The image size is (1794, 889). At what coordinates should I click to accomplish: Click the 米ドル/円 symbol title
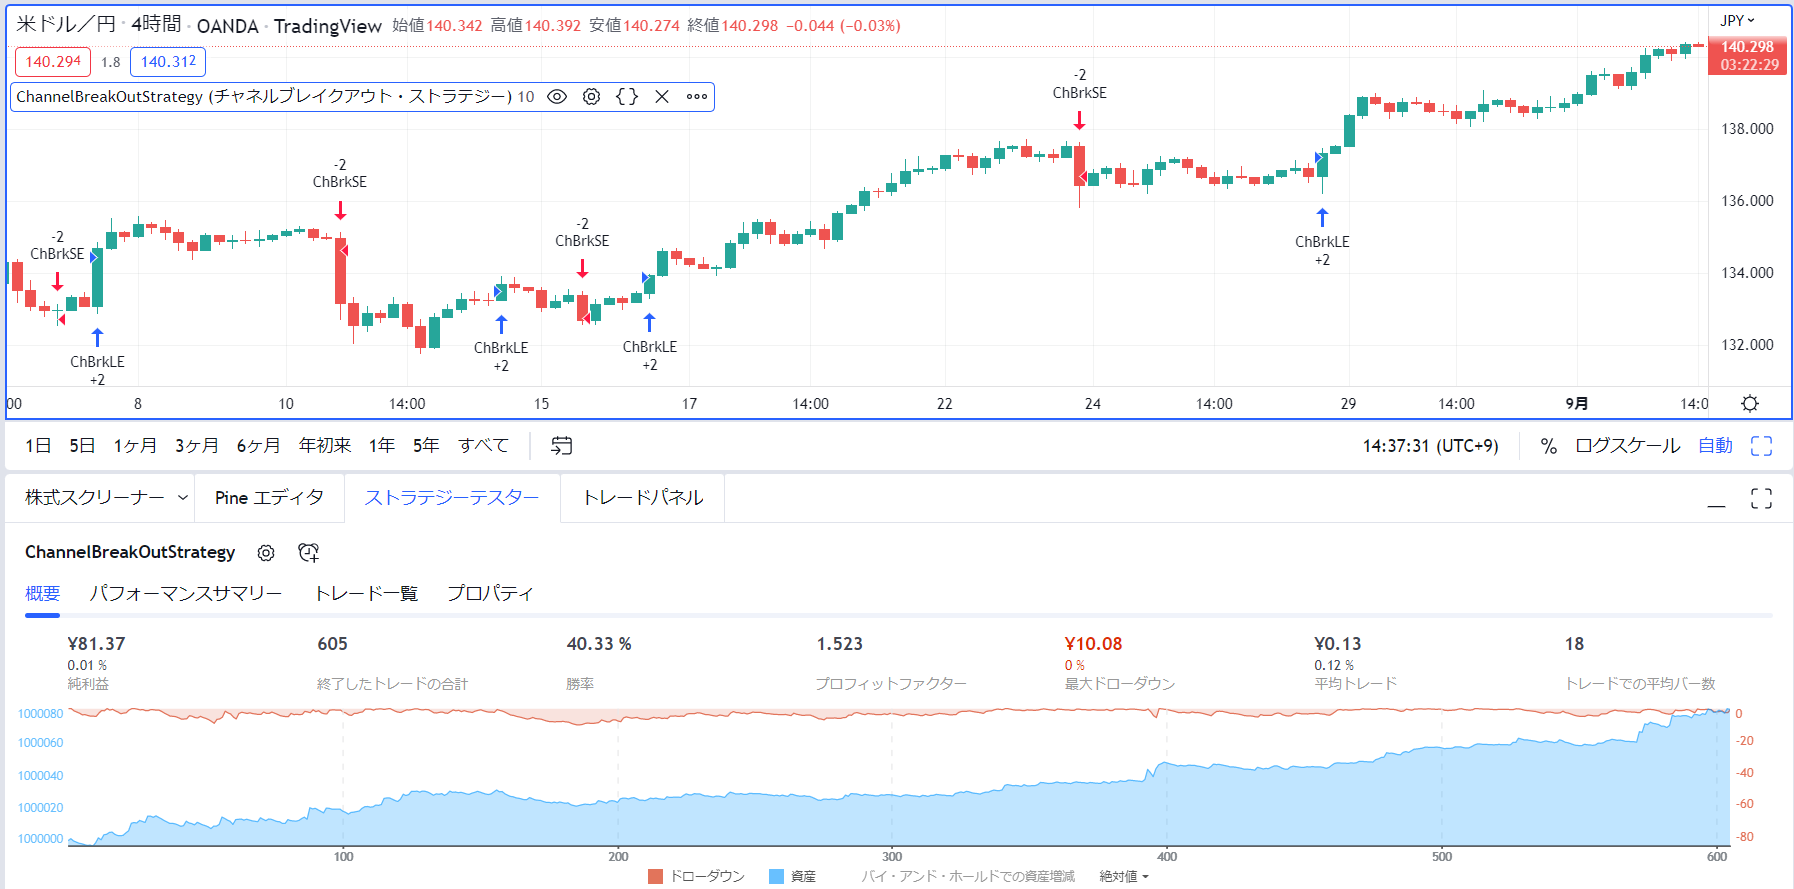point(66,25)
